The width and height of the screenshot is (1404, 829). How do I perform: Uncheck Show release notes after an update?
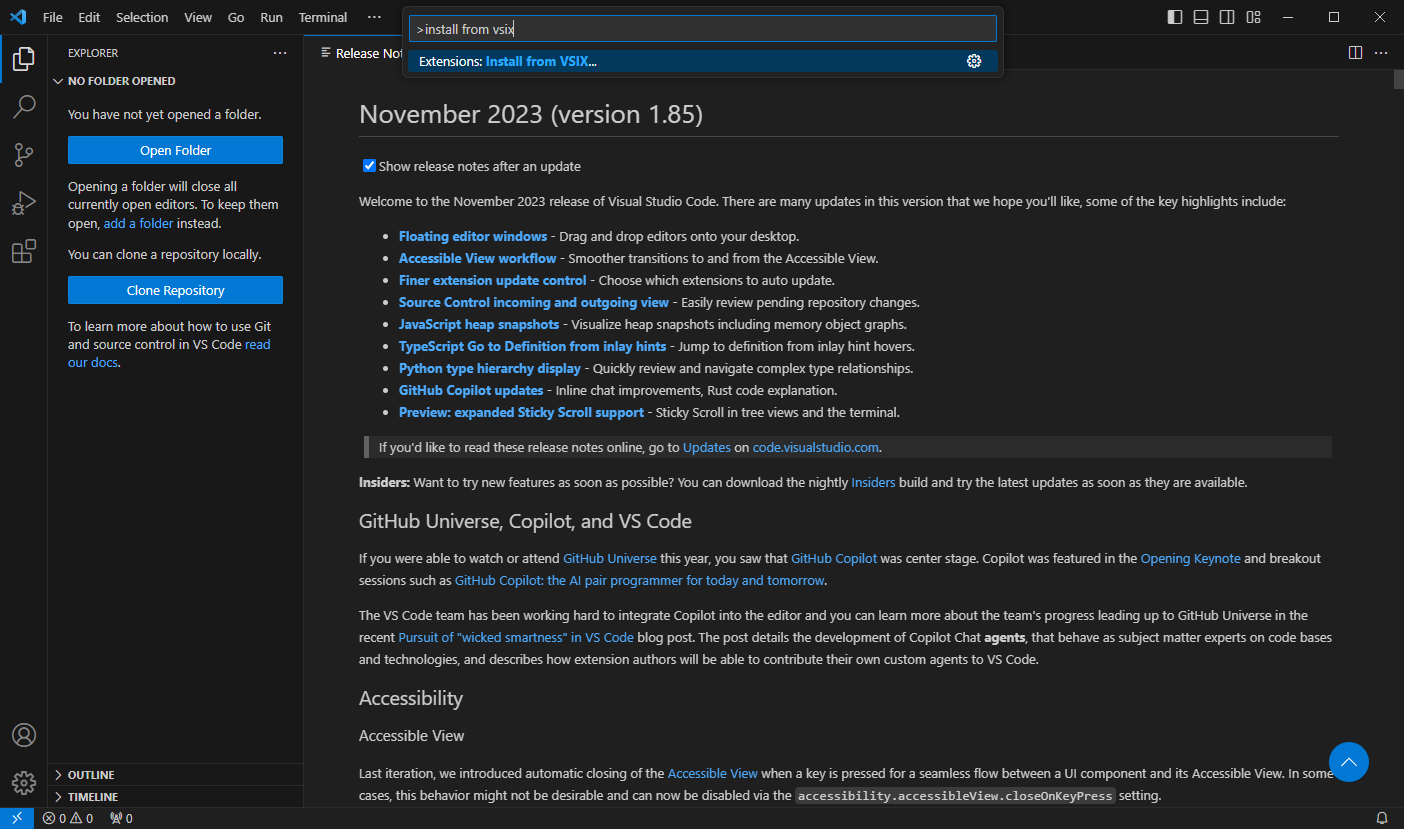coord(369,166)
